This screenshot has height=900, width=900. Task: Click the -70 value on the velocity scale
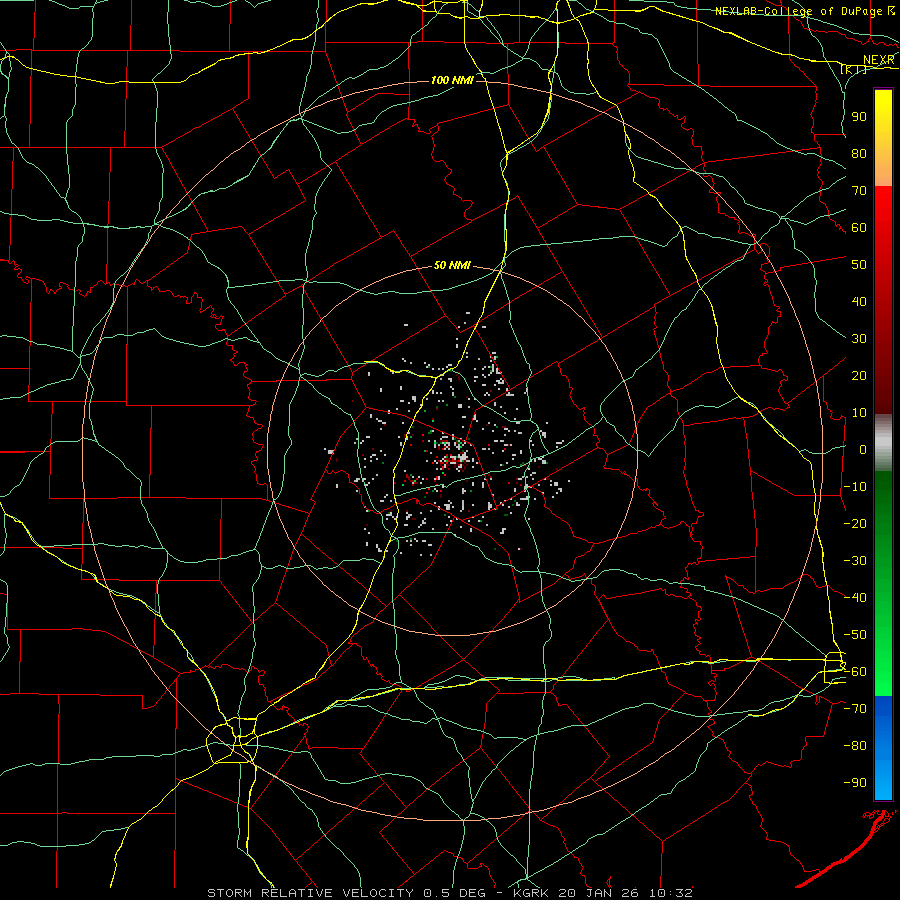click(855, 709)
